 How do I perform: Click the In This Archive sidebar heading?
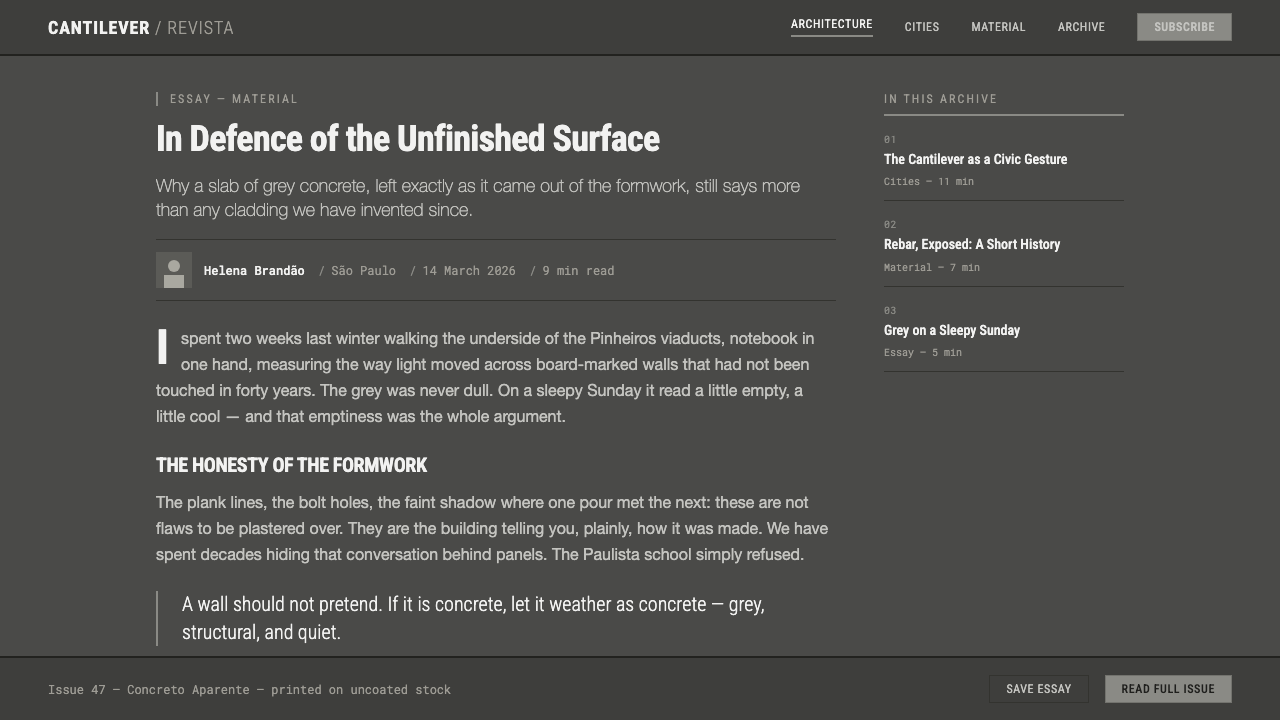pos(941,99)
